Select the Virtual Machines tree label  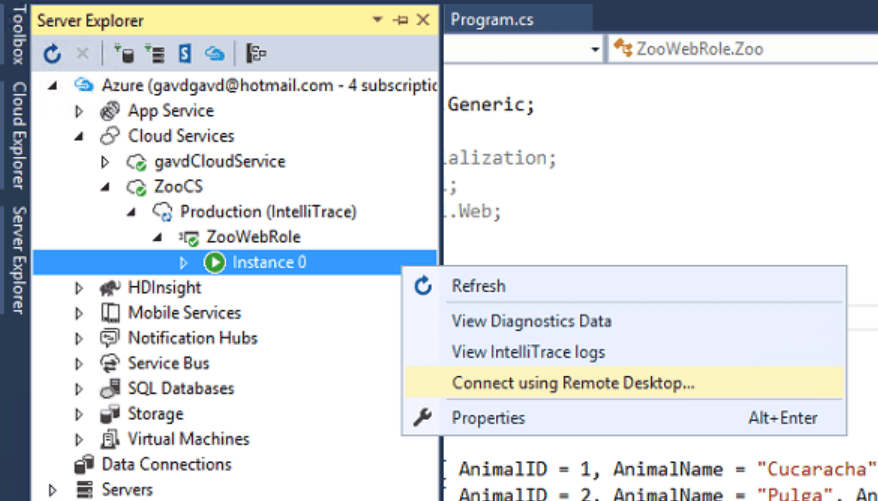[188, 439]
